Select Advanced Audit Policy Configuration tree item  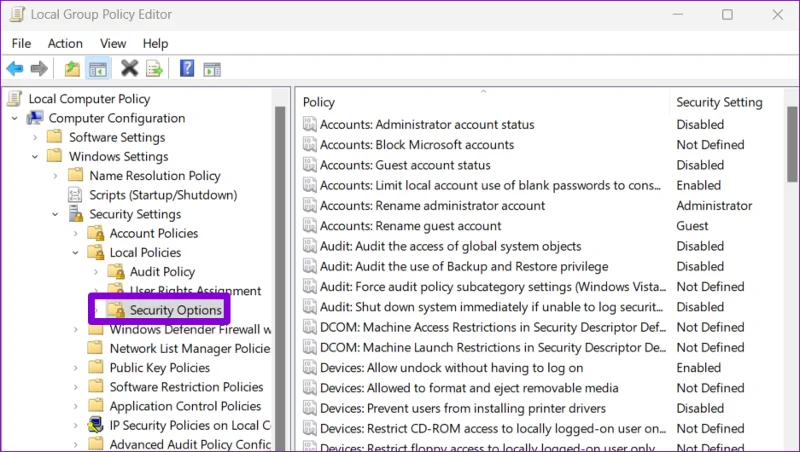[x=190, y=444]
